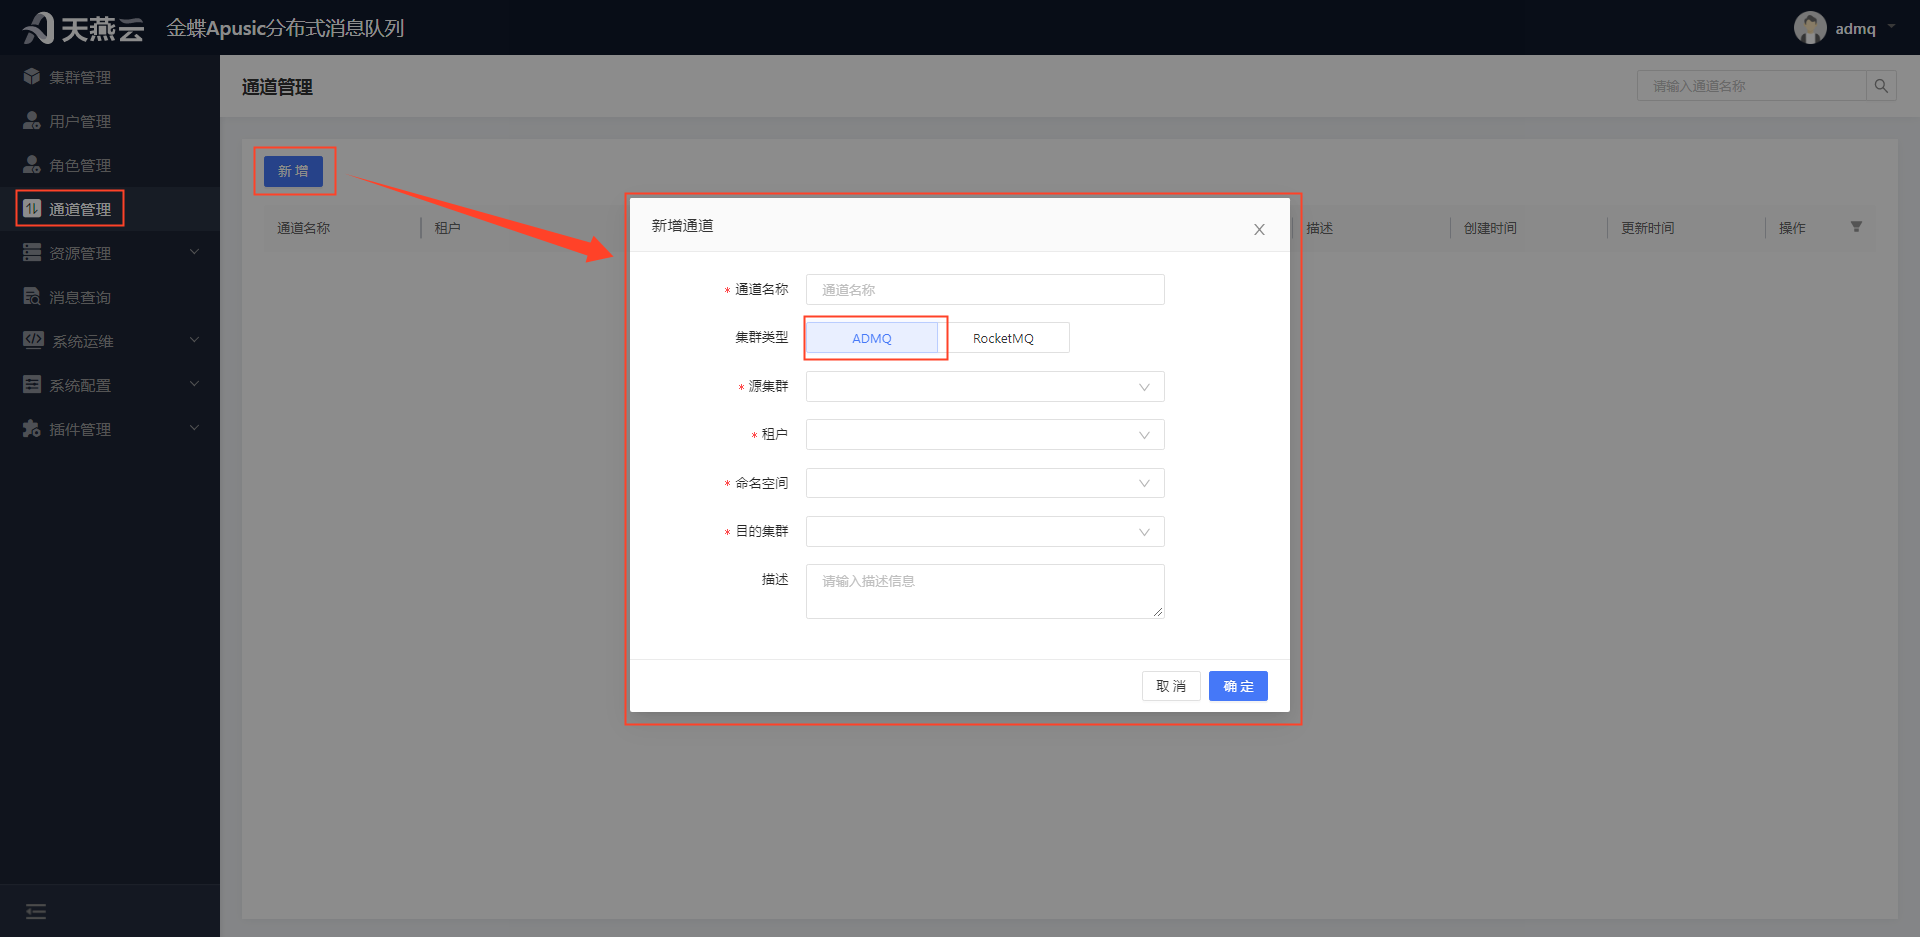The image size is (1920, 937).
Task: Click the 通道管理 page heading
Action: pyautogui.click(x=278, y=87)
